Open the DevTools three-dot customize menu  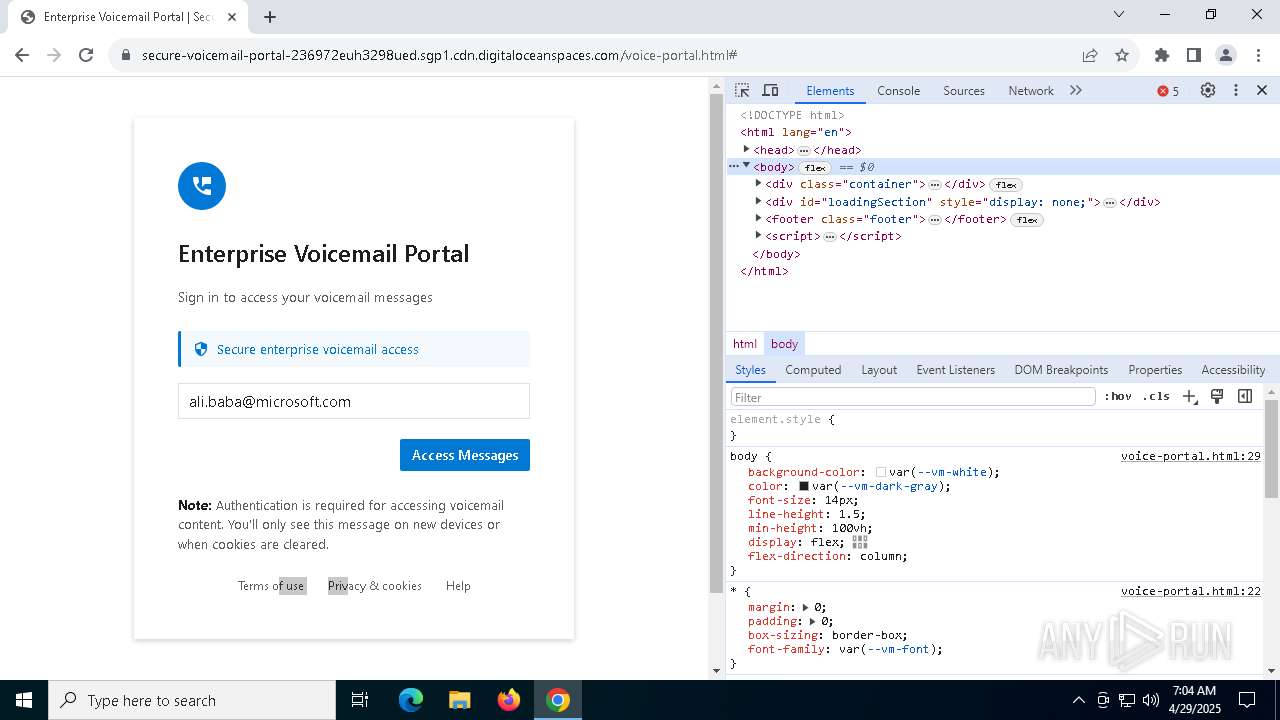coord(1236,90)
